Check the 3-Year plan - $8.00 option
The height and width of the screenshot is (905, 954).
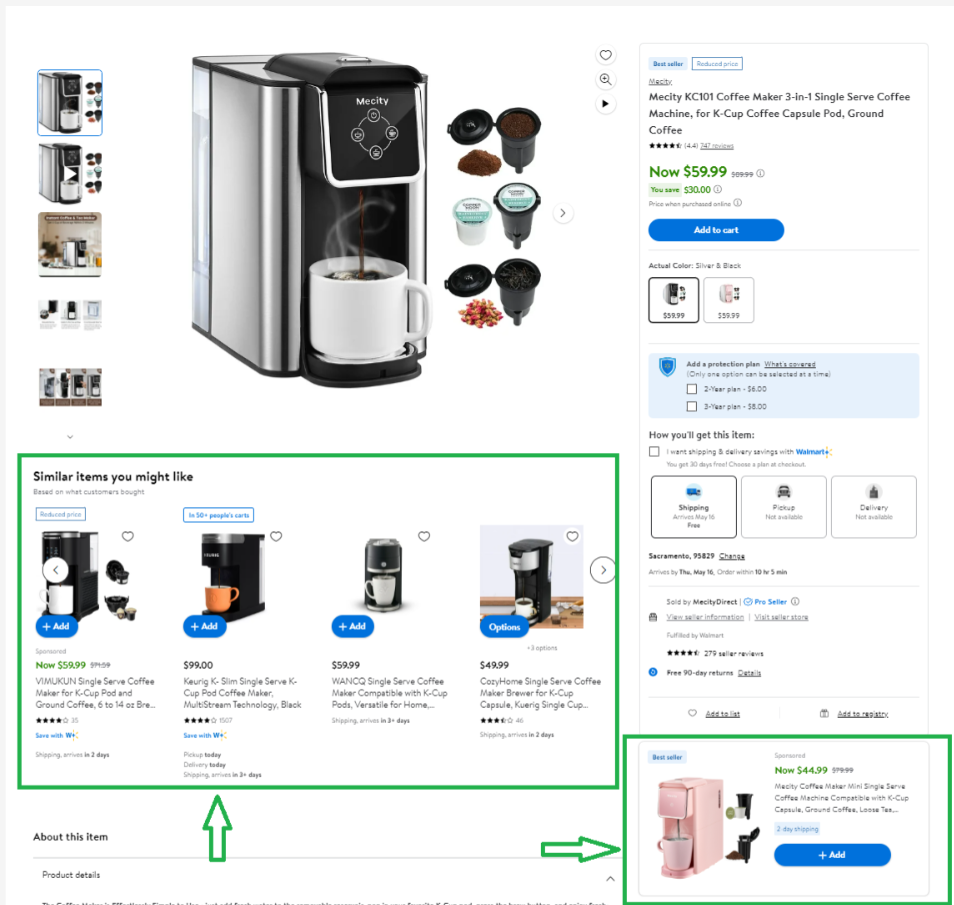tap(692, 406)
